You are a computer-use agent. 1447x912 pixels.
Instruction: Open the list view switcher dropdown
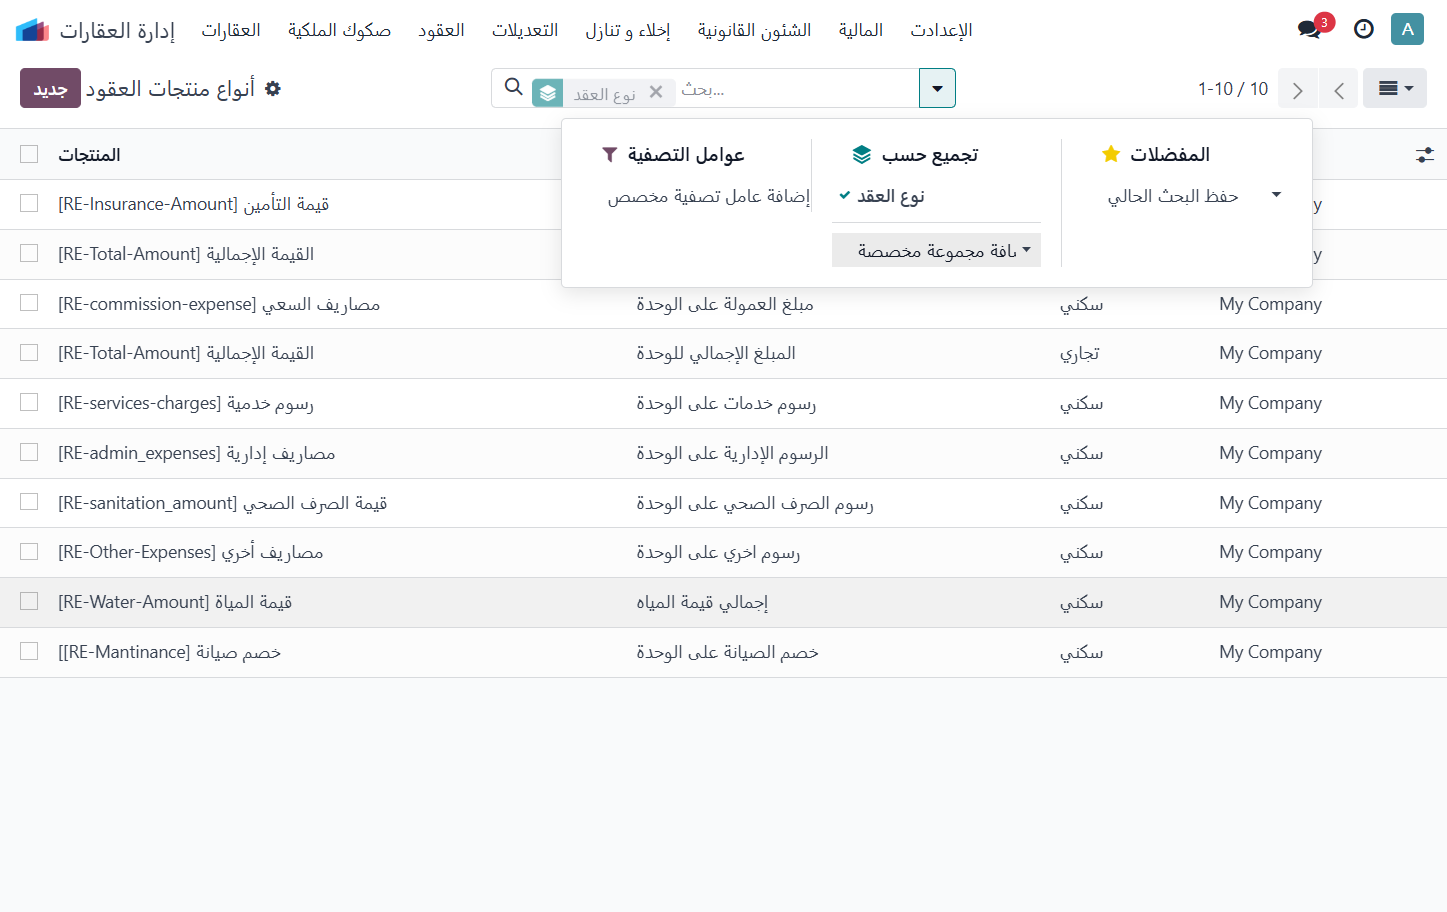1395,88
